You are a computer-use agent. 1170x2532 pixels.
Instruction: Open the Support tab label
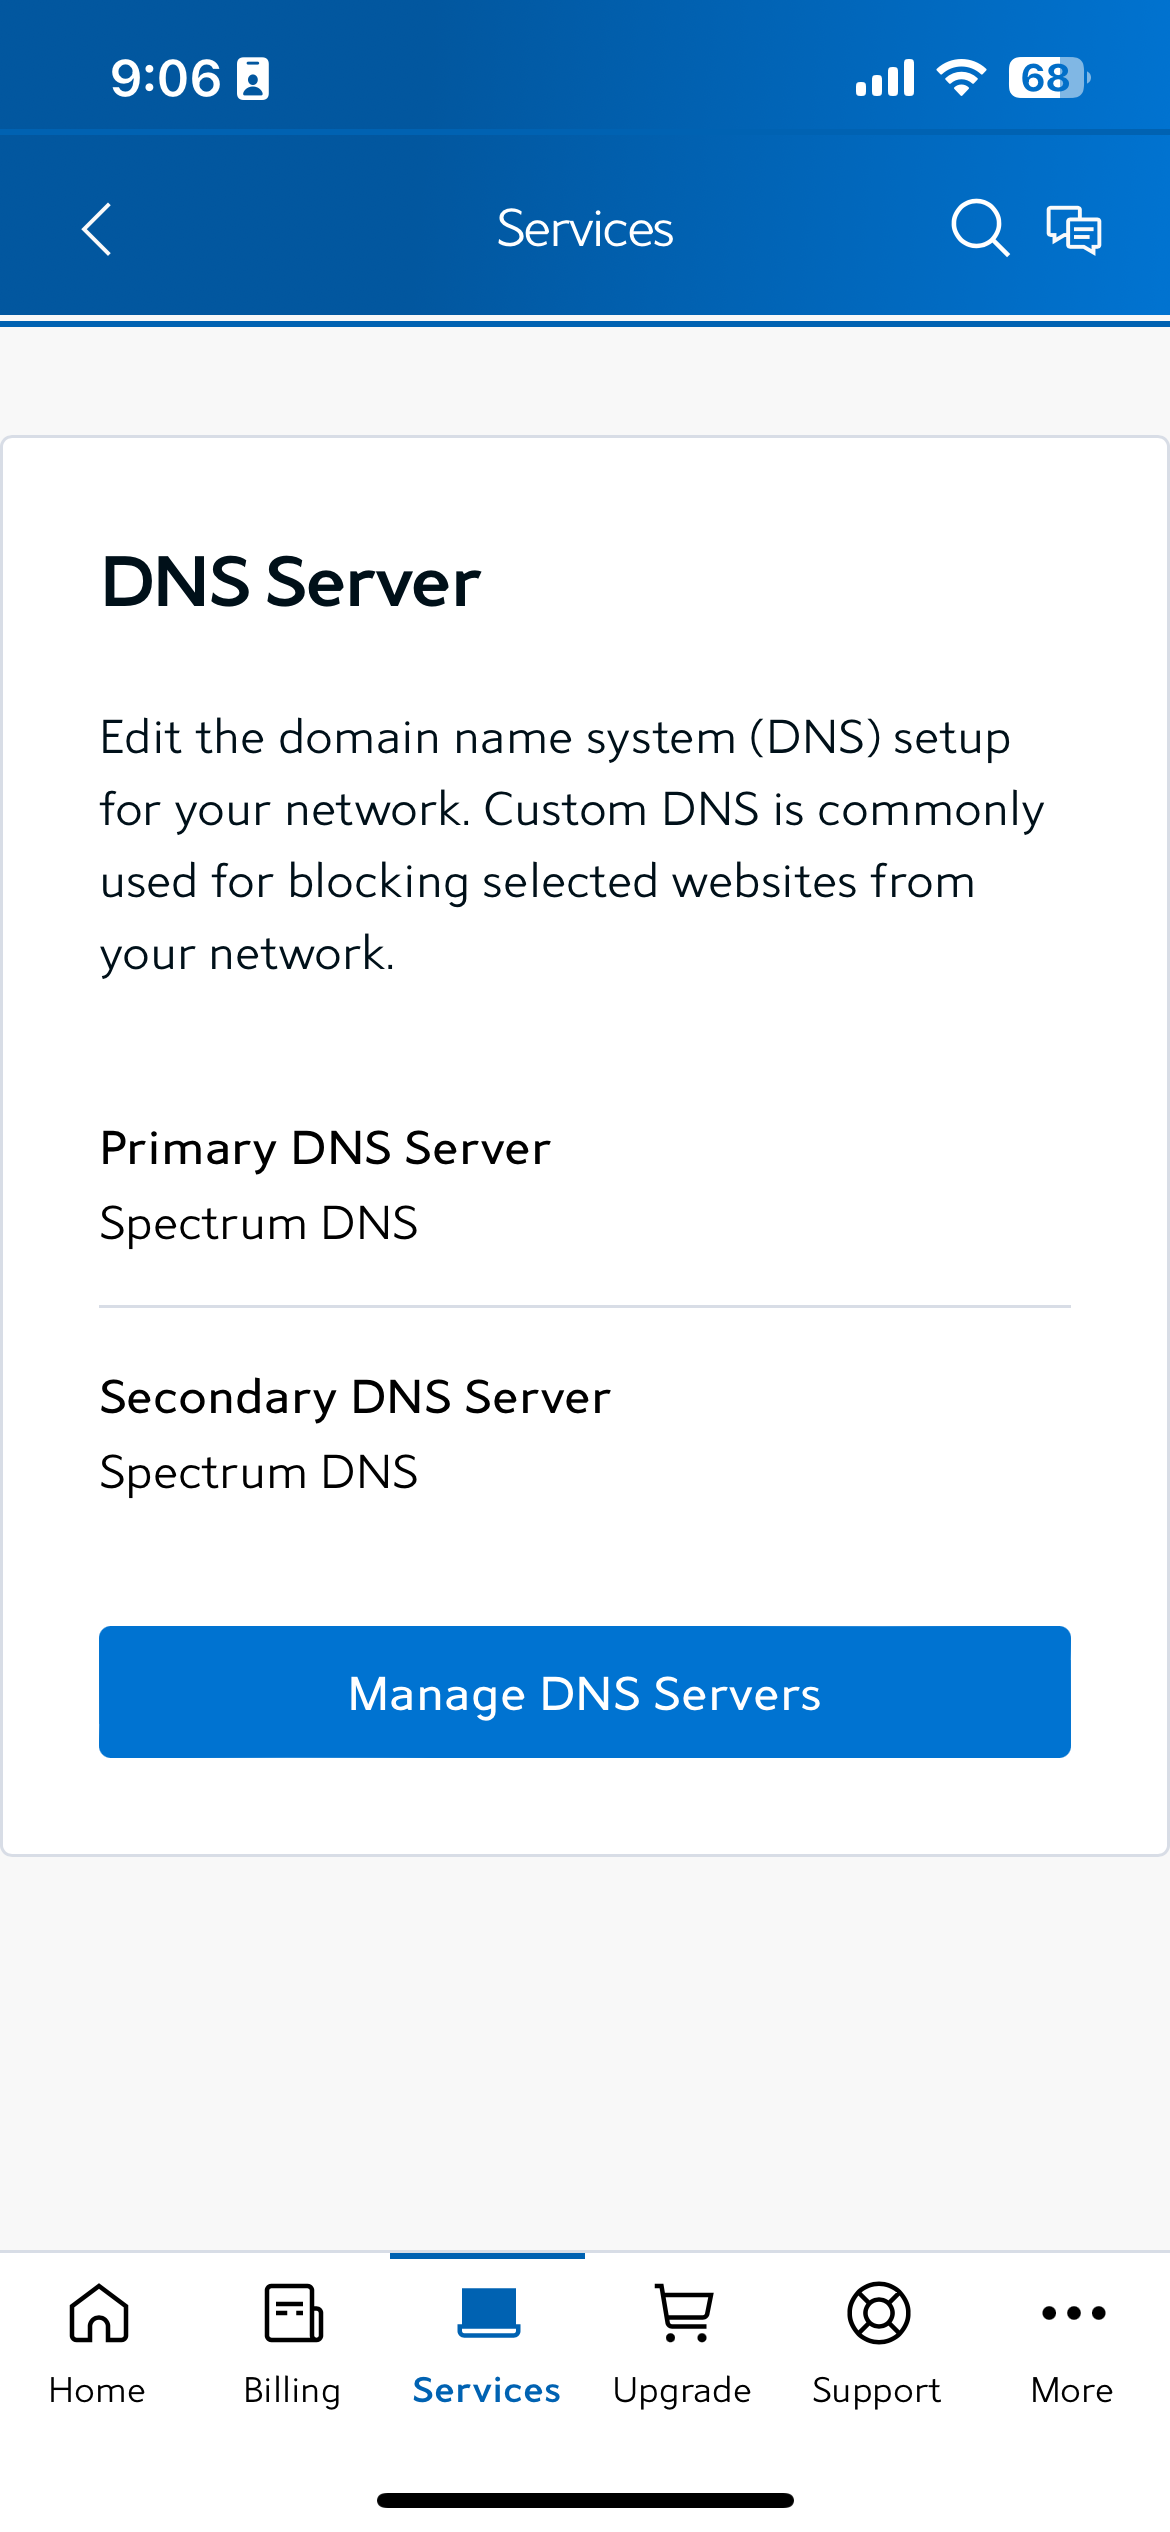(x=877, y=2390)
